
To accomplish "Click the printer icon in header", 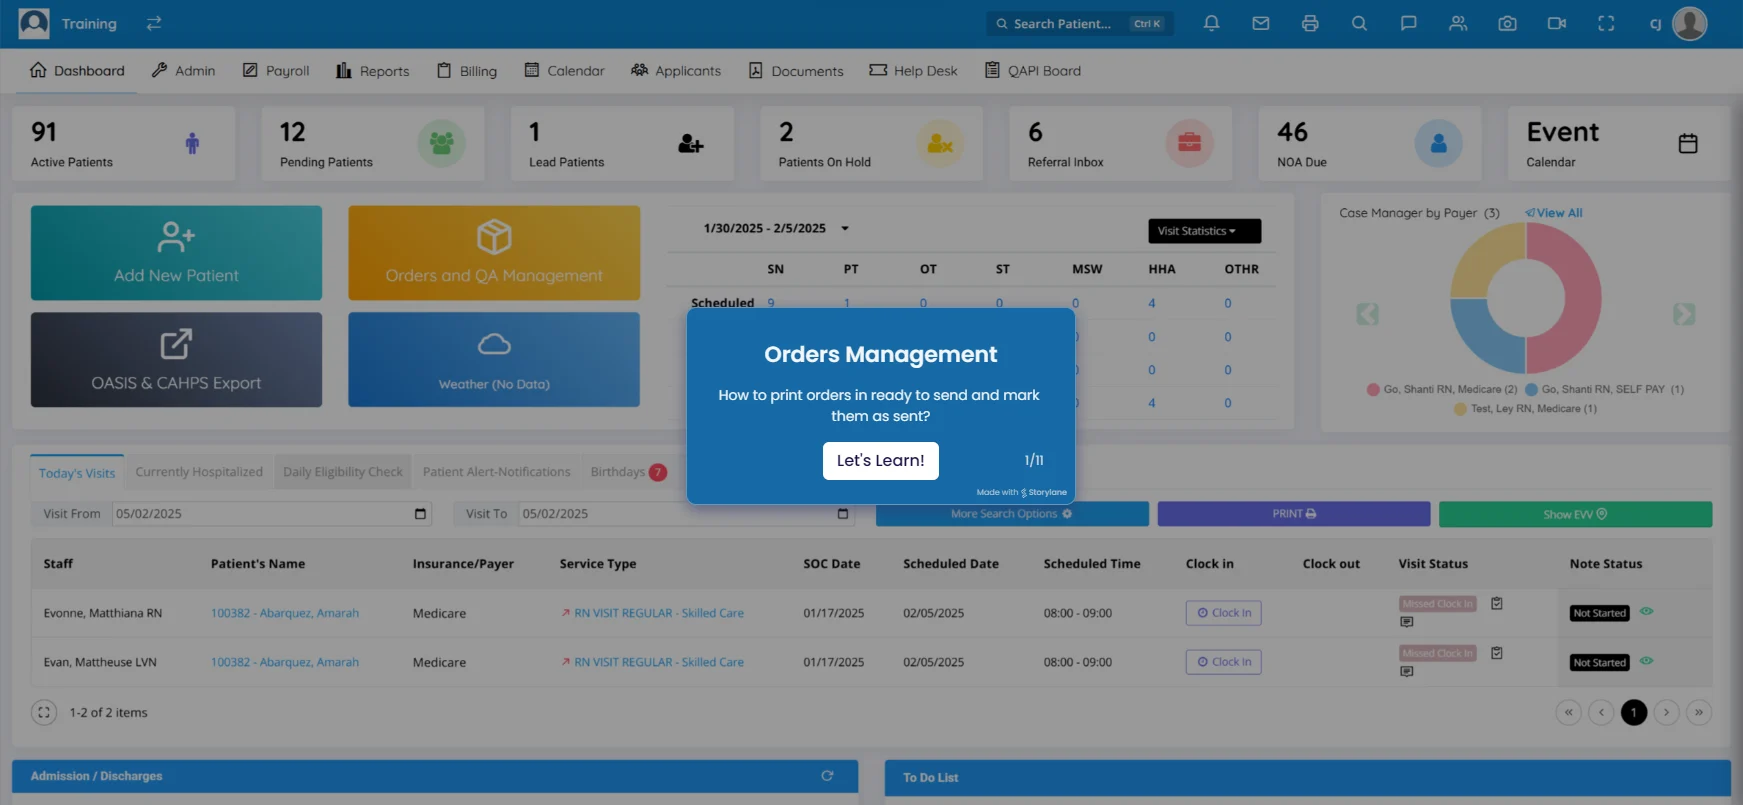I will 1310,23.
